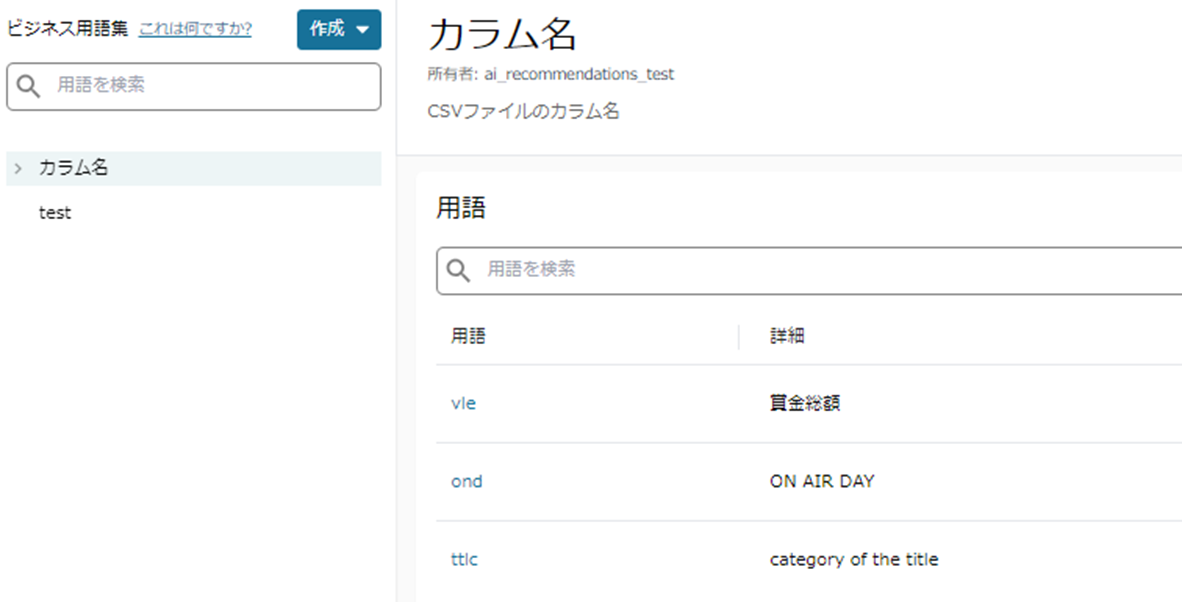Screen dimensions: 1182x602
Task: Click the 用語 section heading
Action: (461, 209)
